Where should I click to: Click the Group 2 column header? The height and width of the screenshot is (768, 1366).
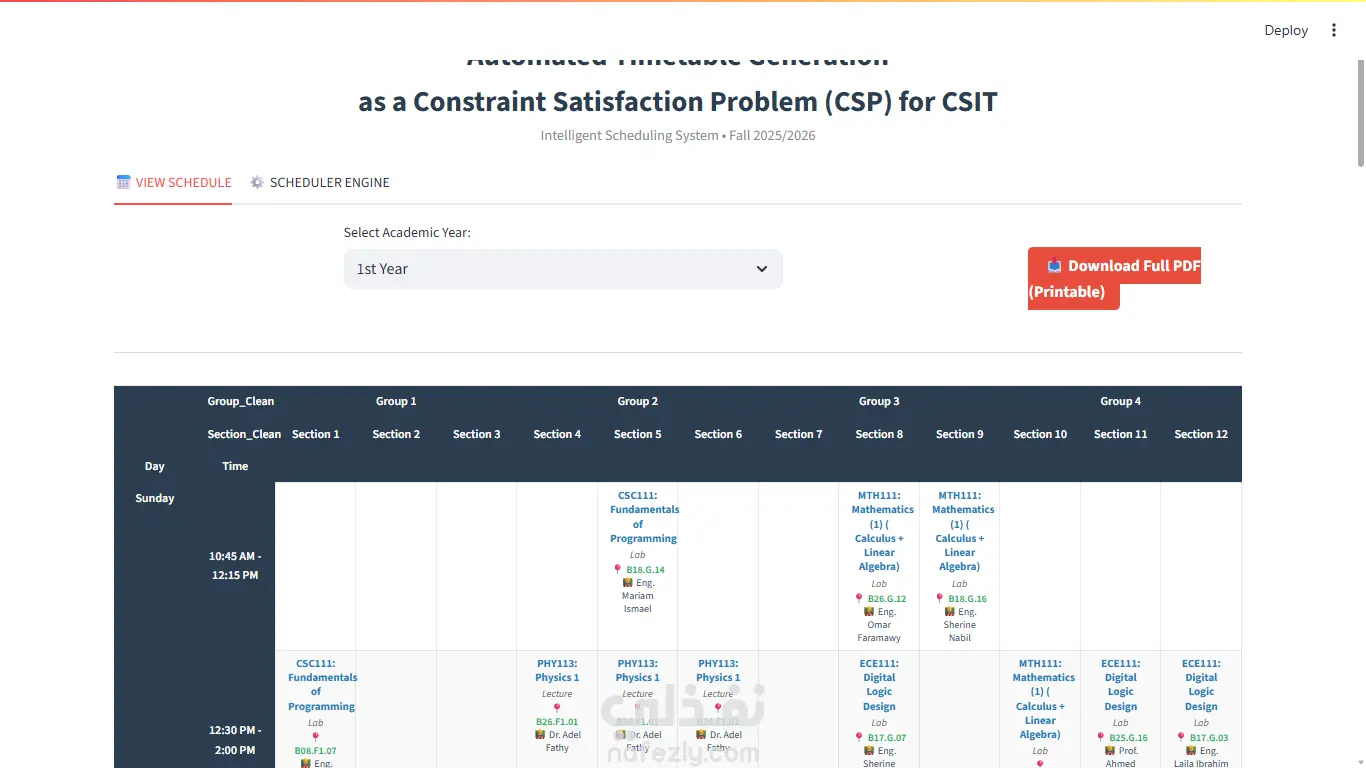pos(638,401)
